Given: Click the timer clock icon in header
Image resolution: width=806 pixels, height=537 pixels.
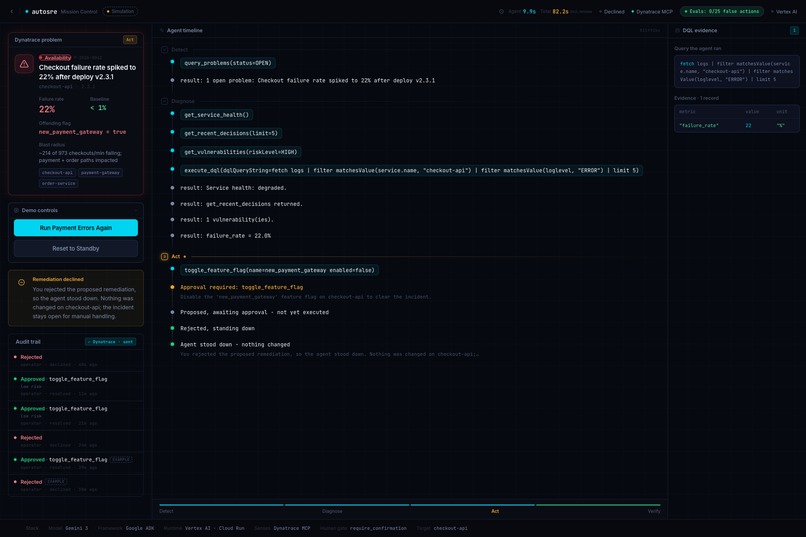Looking at the screenshot, I should pyautogui.click(x=501, y=11).
